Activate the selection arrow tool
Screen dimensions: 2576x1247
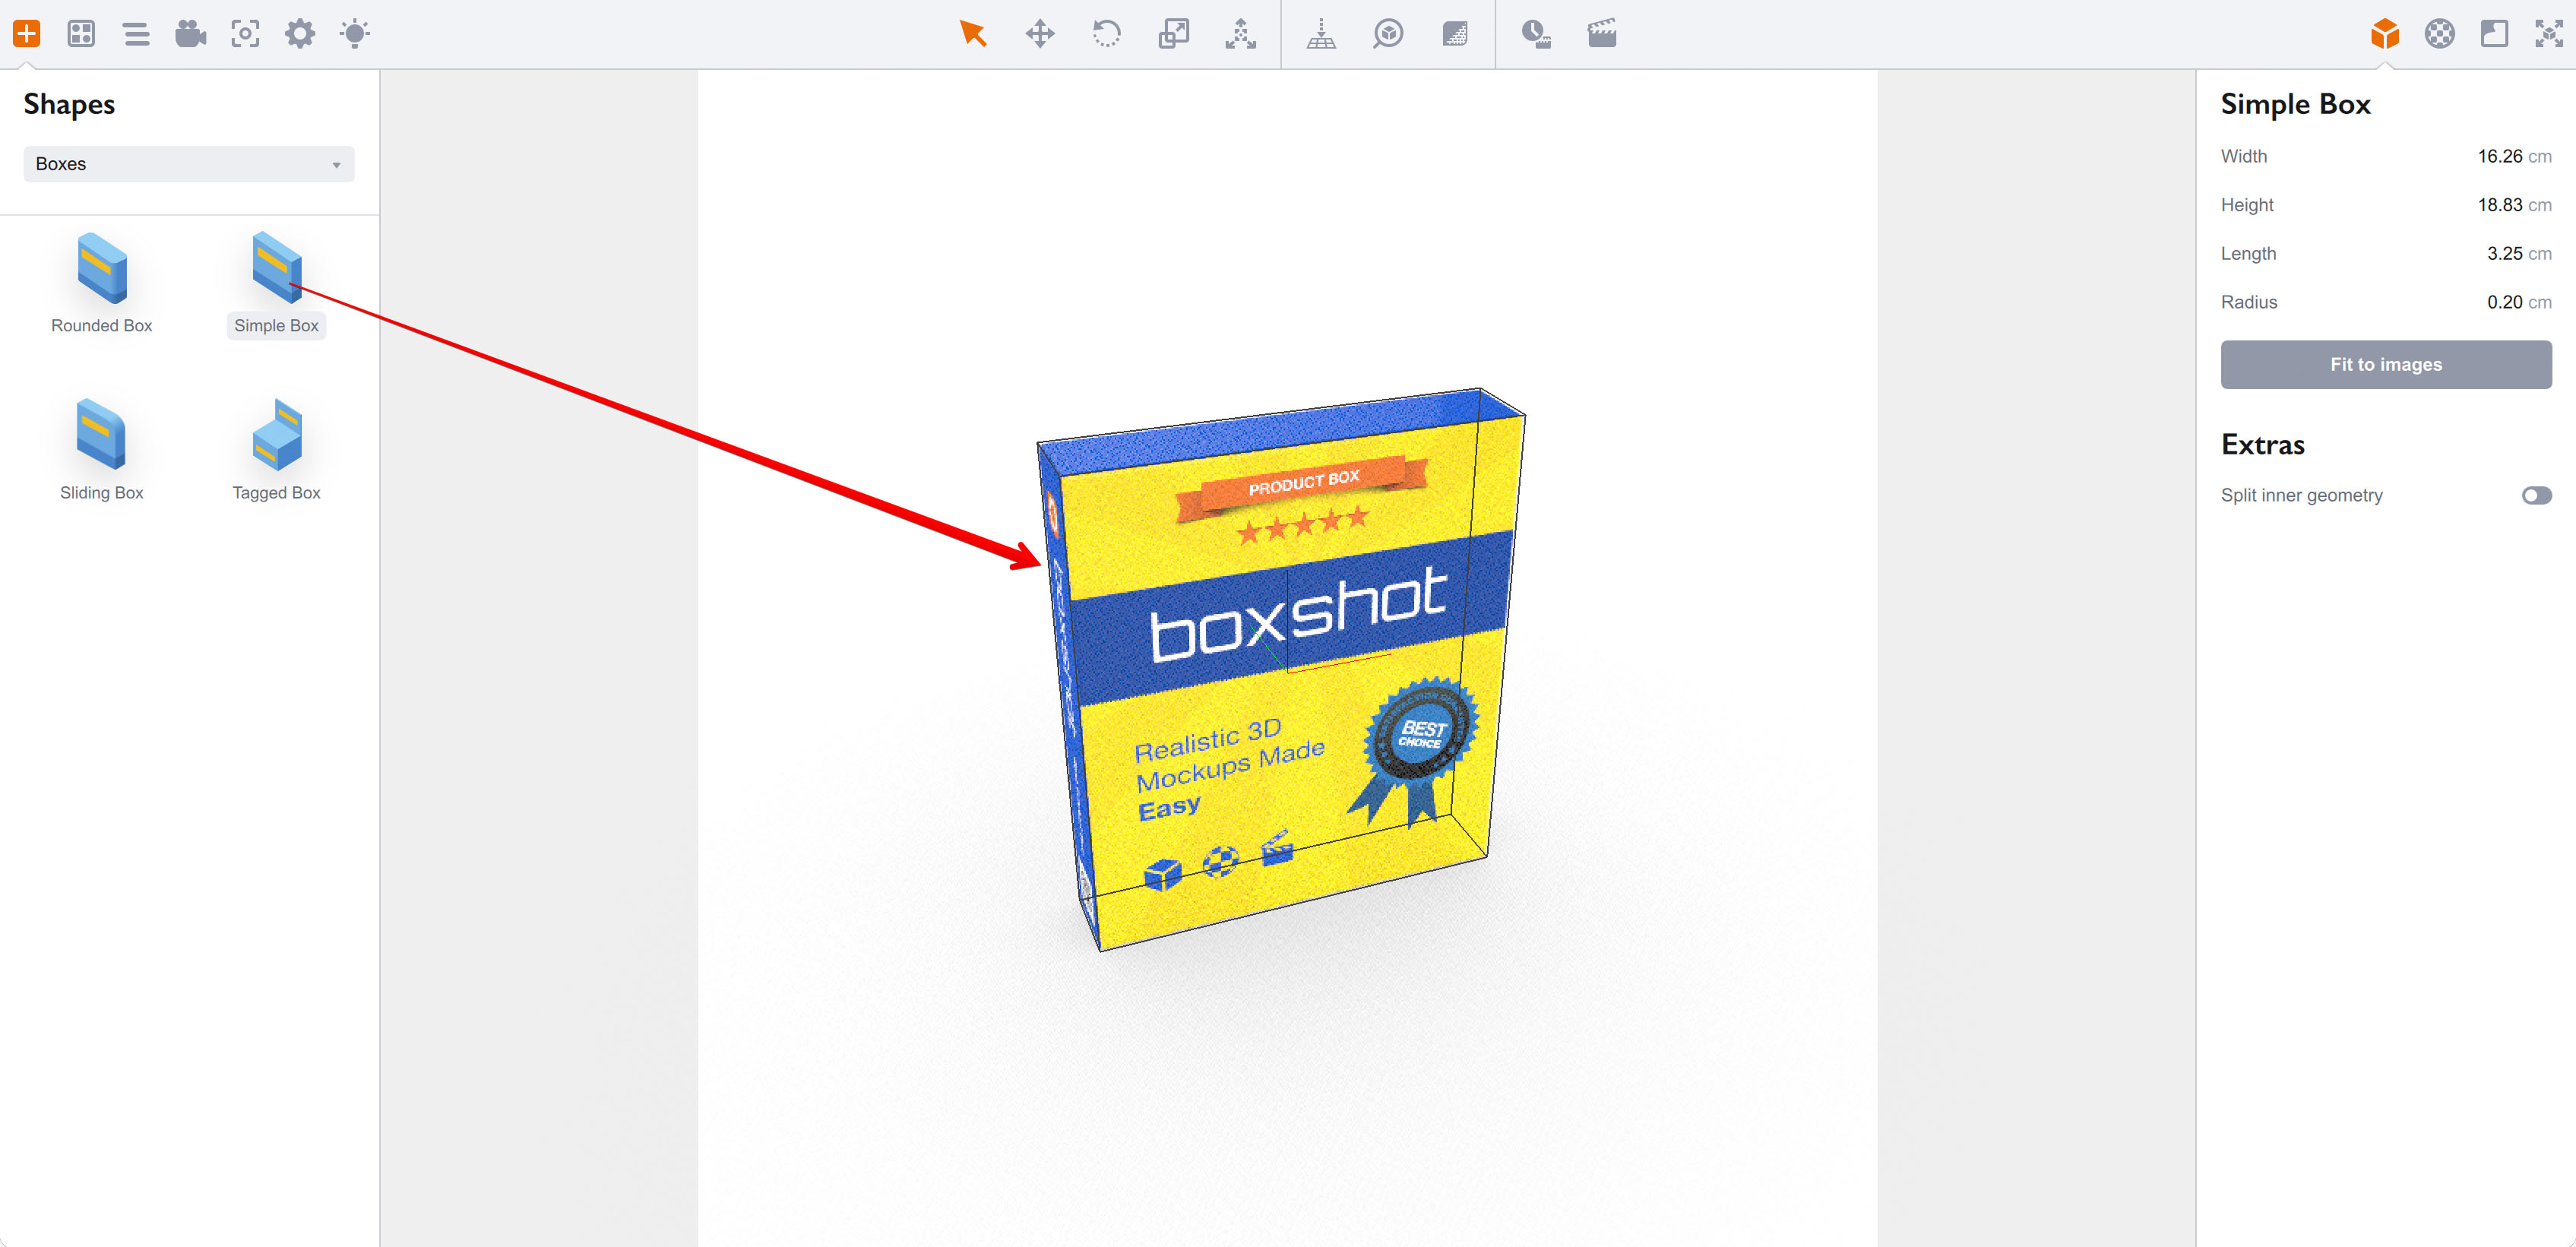click(x=971, y=34)
